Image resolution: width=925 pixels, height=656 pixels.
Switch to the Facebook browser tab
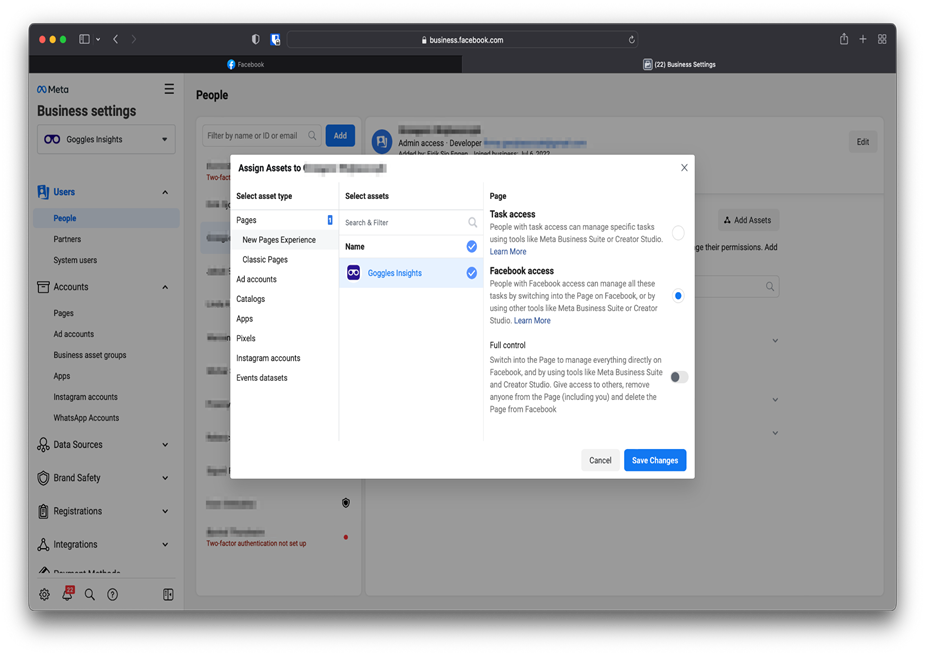[246, 64]
